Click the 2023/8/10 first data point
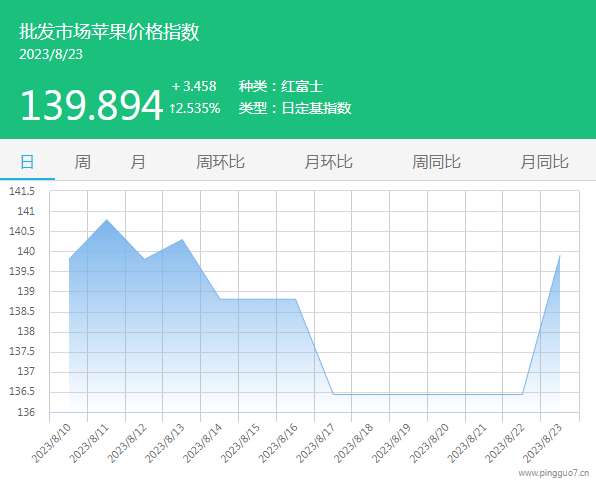This screenshot has height=482, width=596. tap(69, 259)
